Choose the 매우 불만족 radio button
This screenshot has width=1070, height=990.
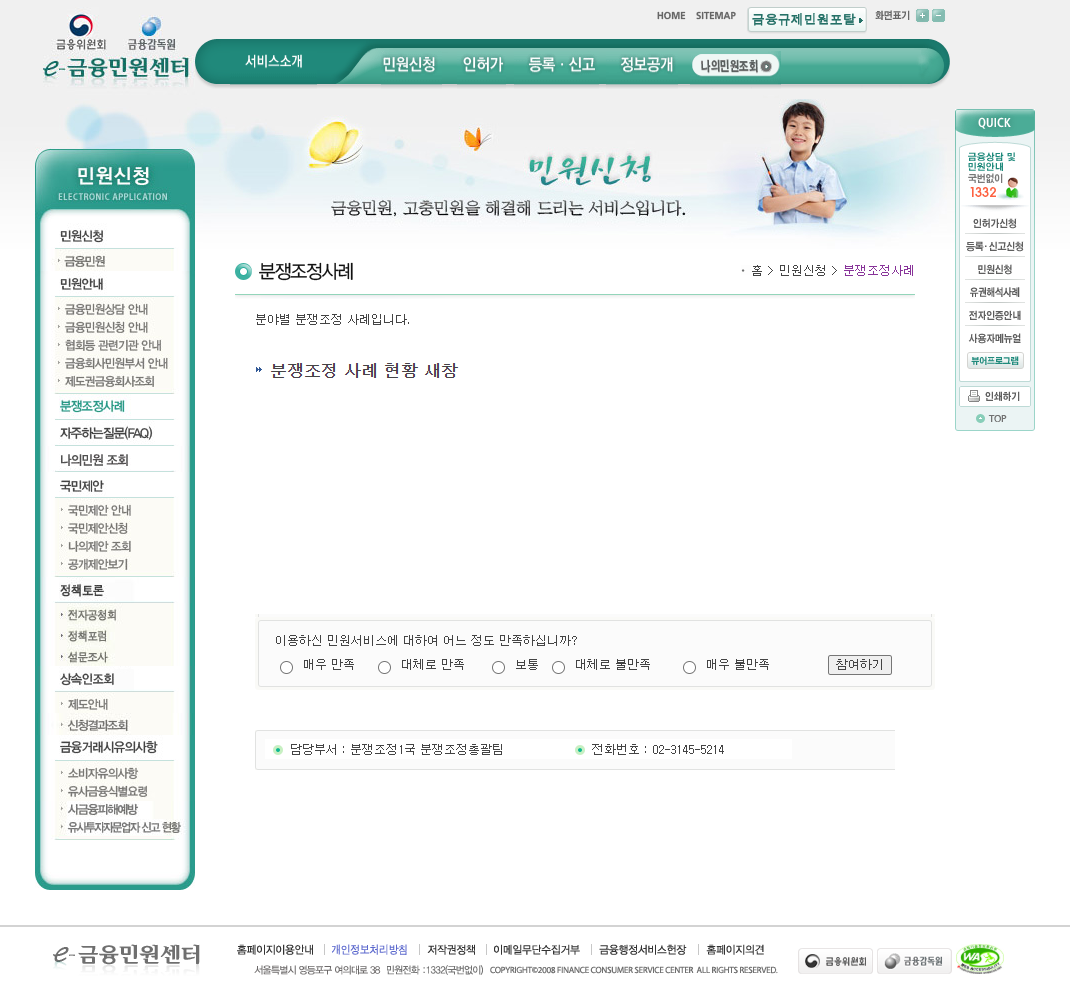pos(689,667)
